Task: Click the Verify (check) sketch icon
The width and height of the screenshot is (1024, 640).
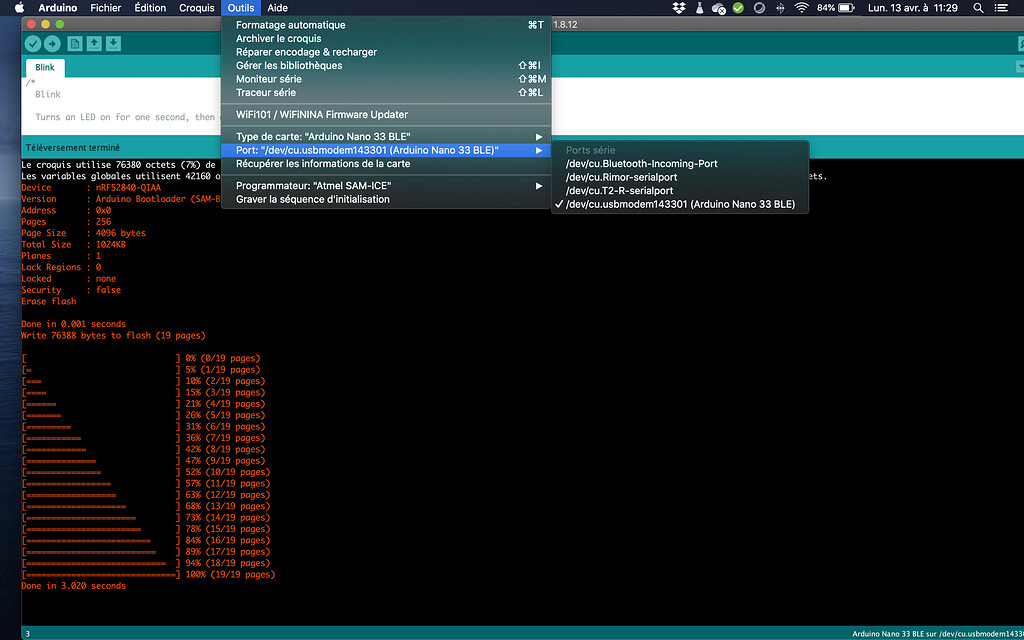Action: tap(32, 43)
